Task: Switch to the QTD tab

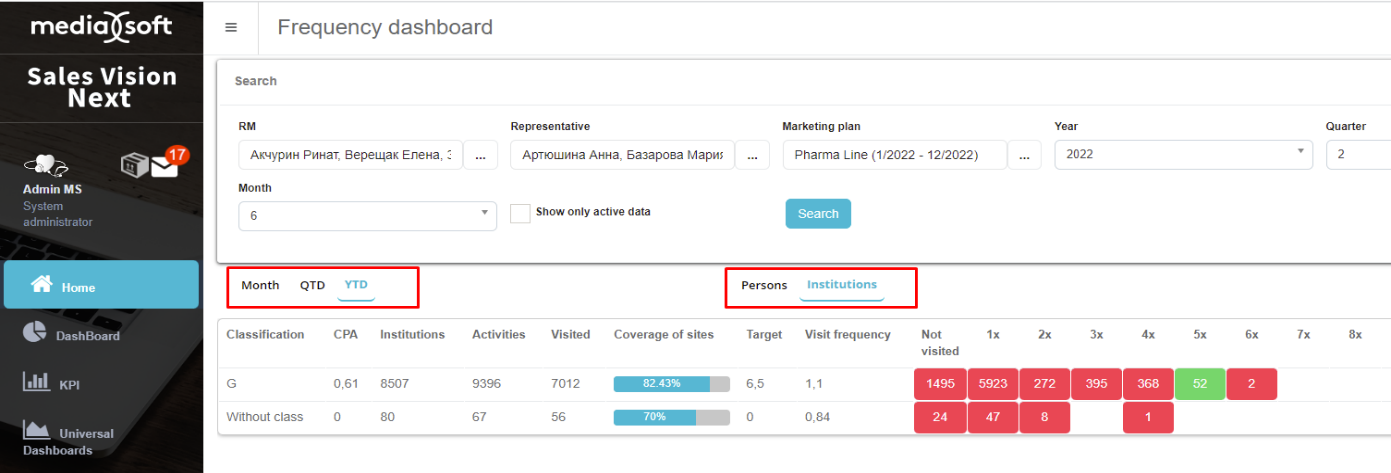Action: (x=313, y=285)
